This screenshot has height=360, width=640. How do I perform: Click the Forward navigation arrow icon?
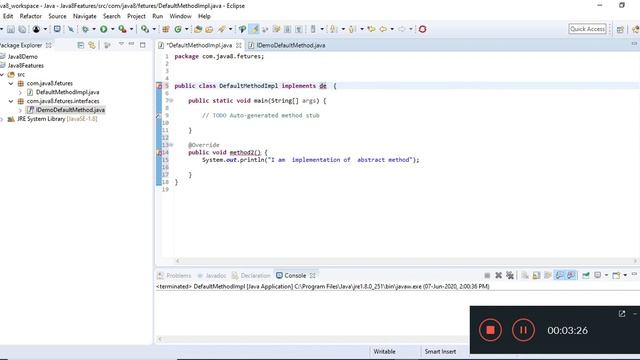402,29
